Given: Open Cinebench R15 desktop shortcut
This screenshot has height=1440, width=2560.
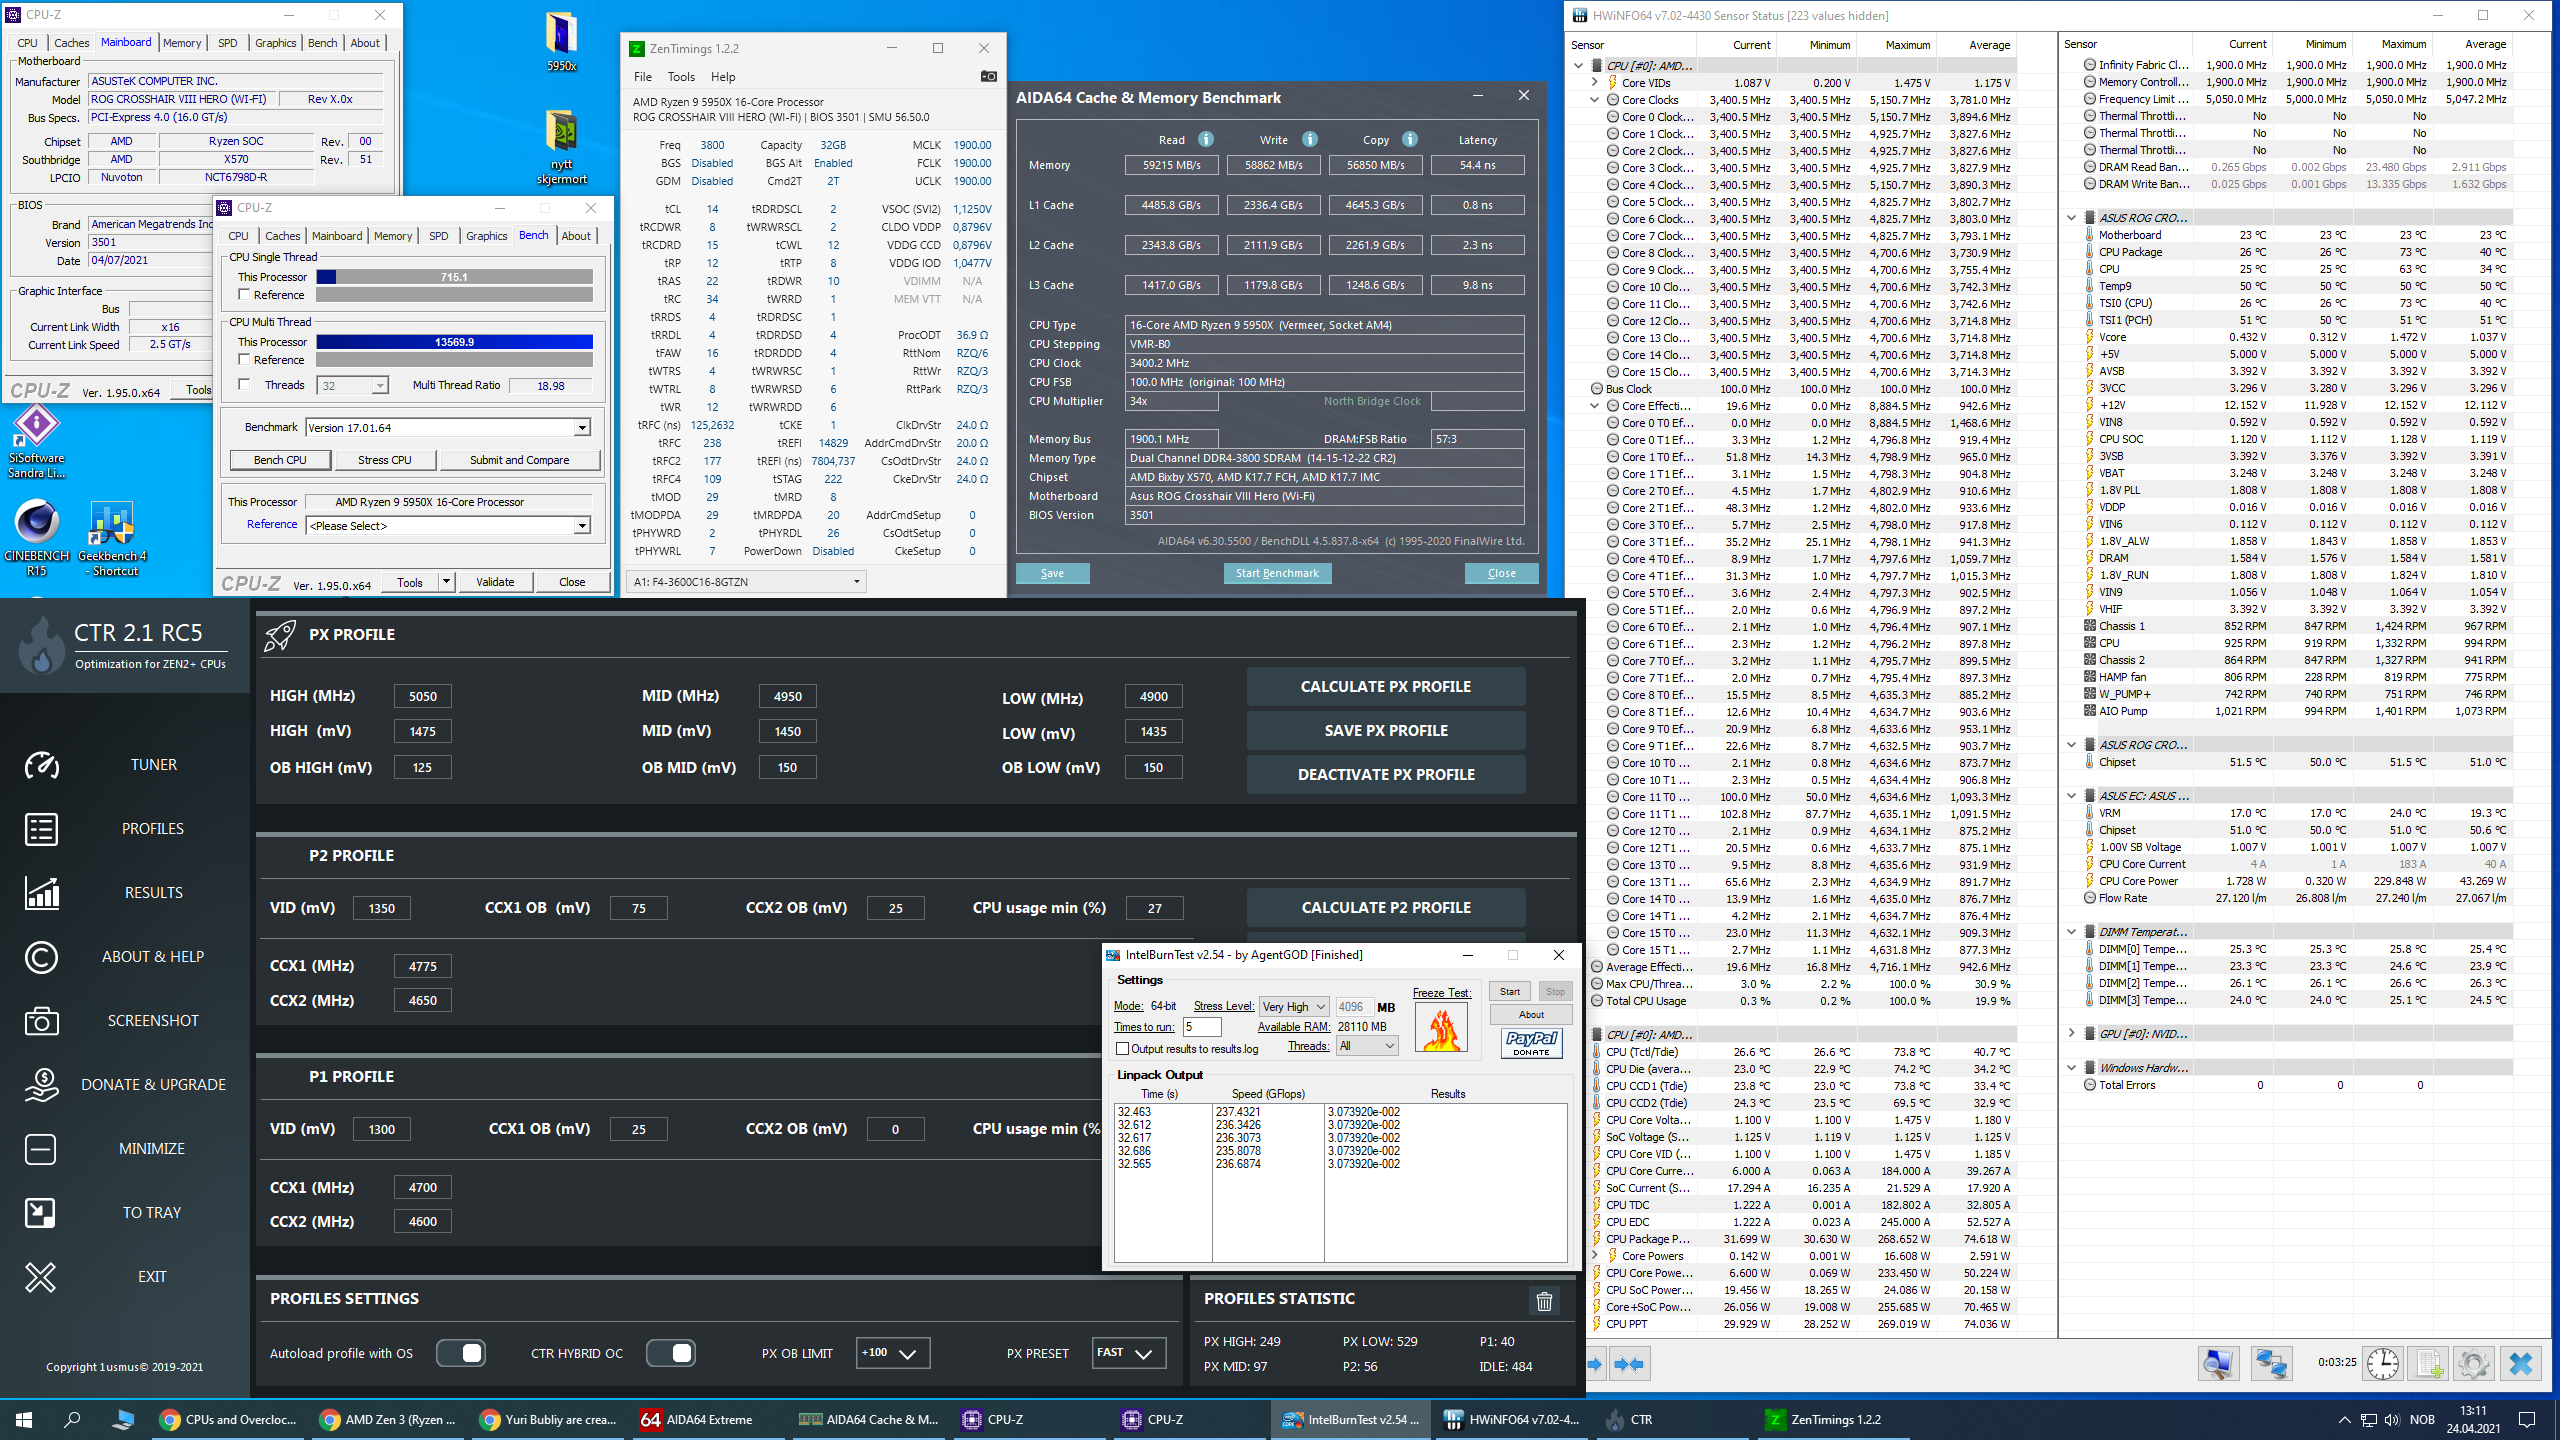Looking at the screenshot, I should [37, 537].
